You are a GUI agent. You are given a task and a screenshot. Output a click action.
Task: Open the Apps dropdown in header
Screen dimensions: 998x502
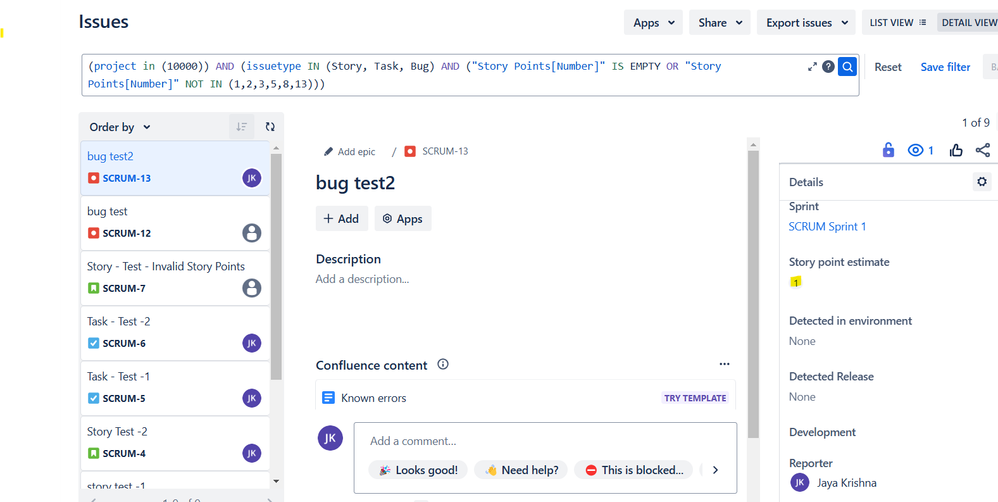[x=653, y=23]
